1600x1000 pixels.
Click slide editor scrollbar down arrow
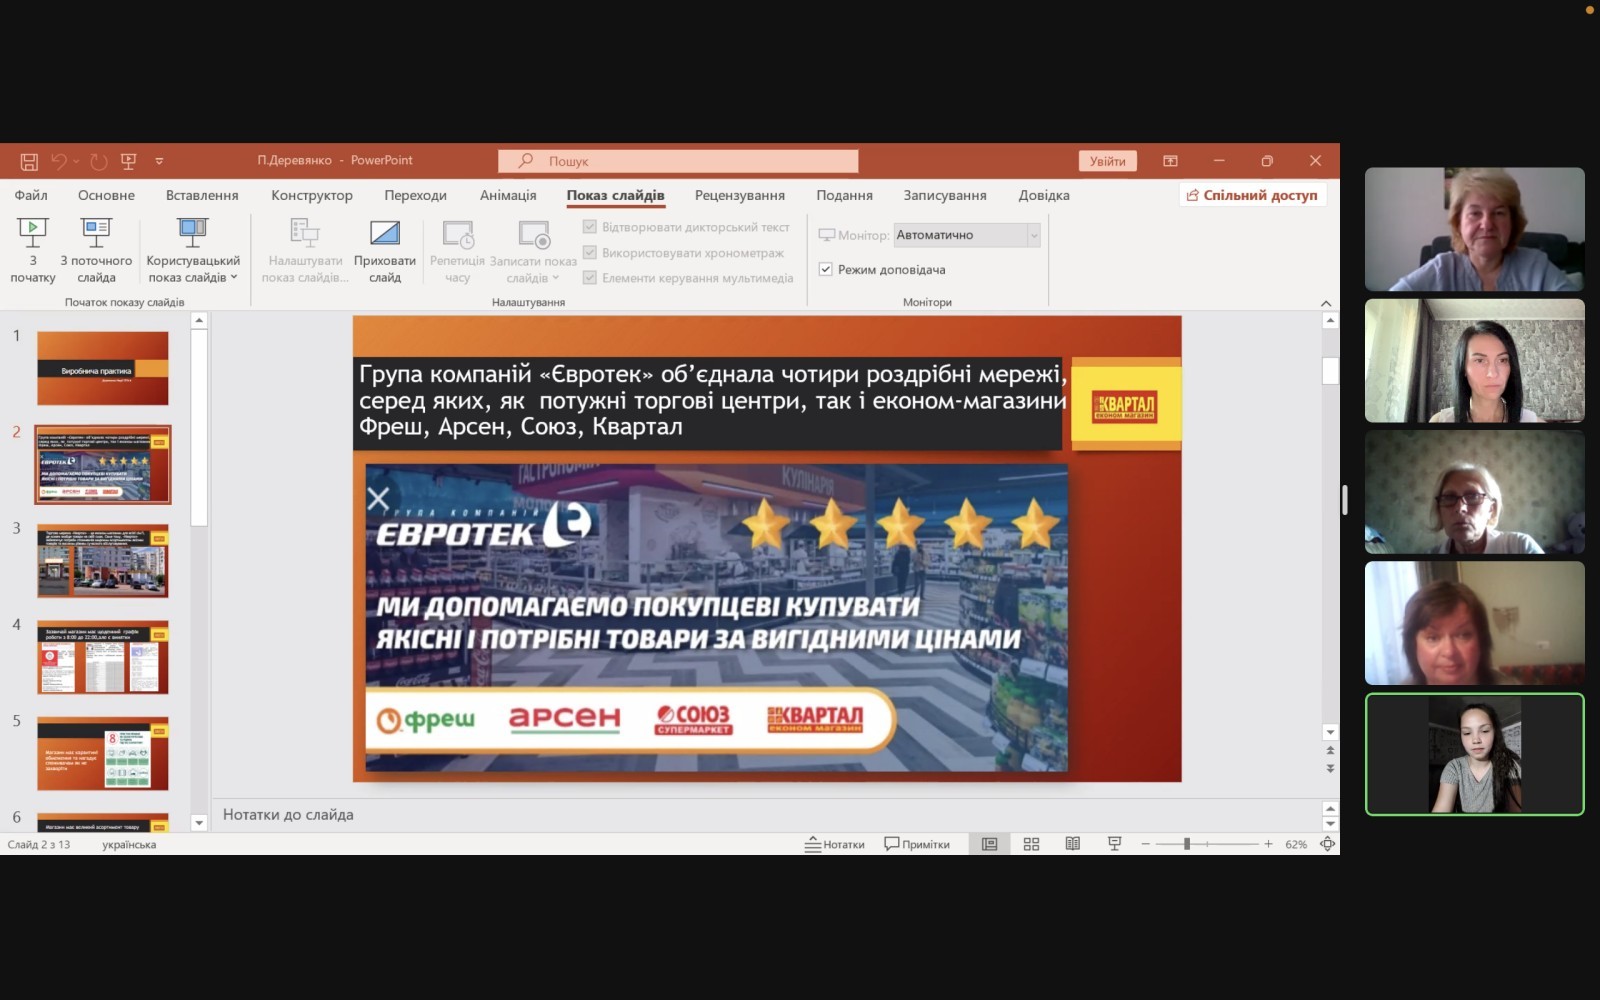[x=1330, y=732]
